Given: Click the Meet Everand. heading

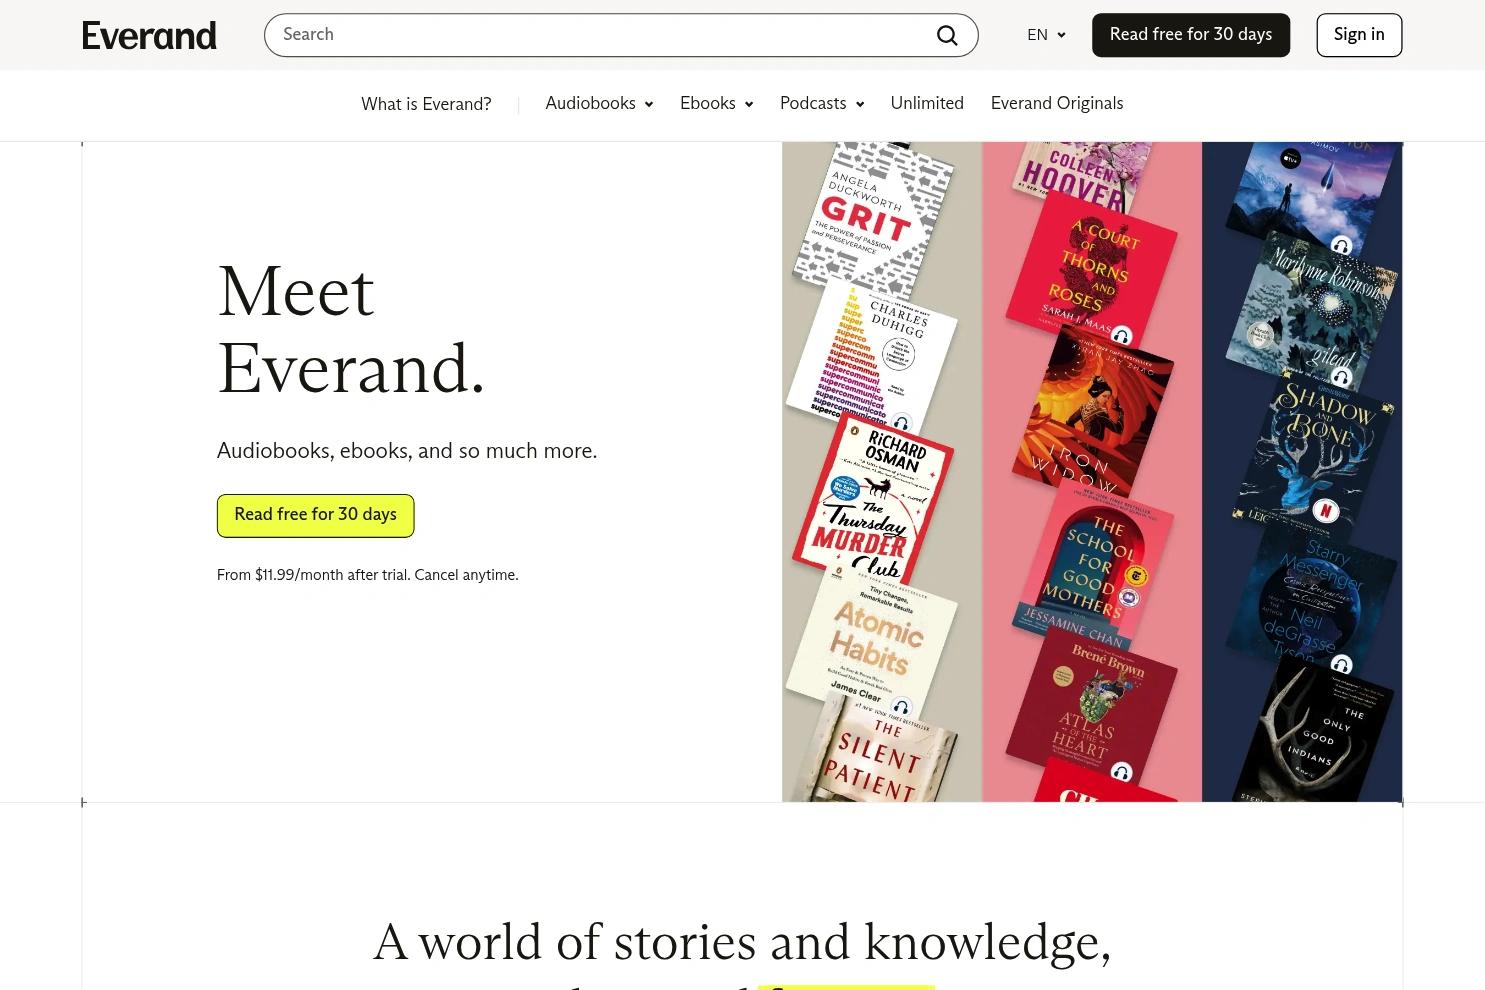Looking at the screenshot, I should (351, 331).
